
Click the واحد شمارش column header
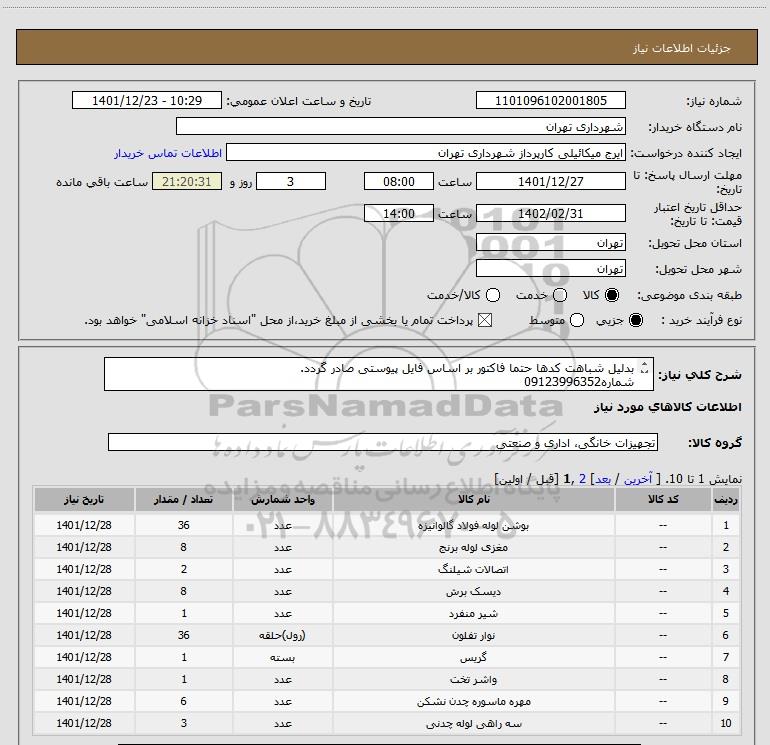(x=283, y=499)
